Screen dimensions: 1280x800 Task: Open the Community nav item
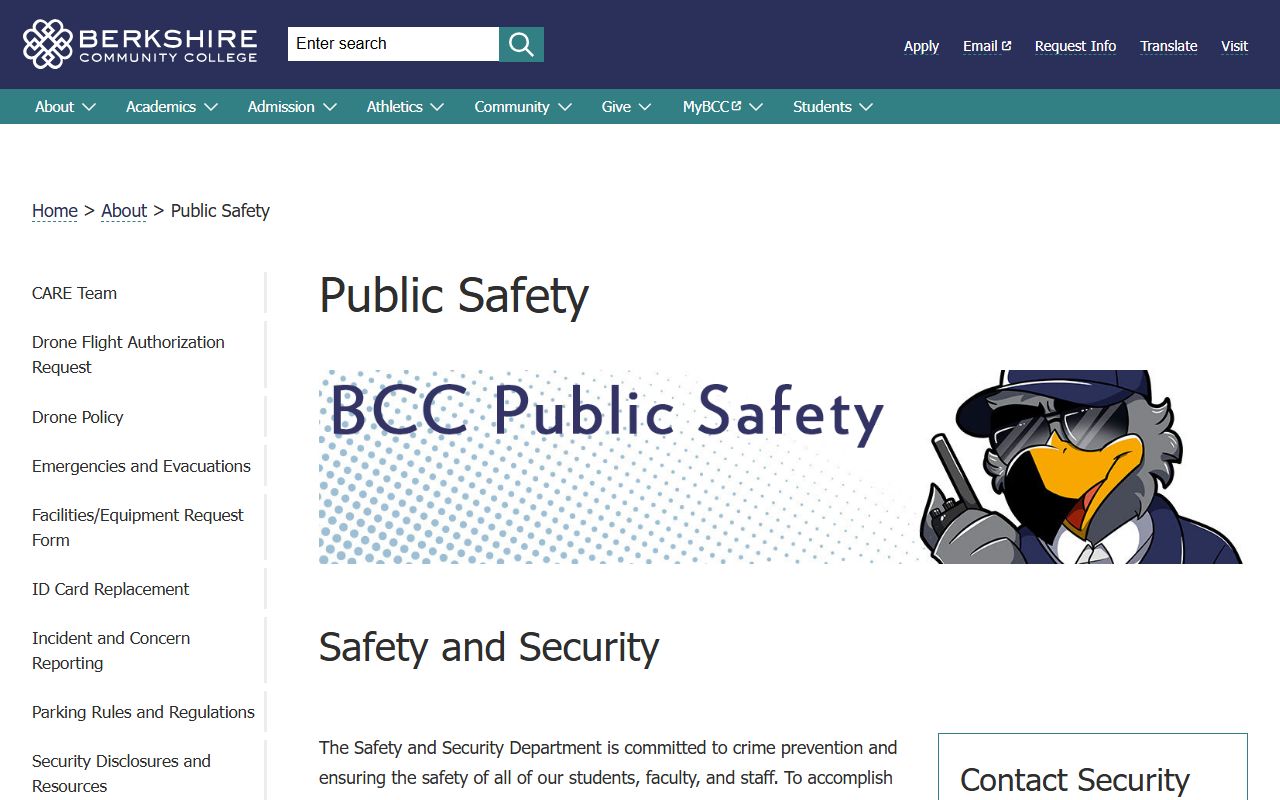pos(512,107)
